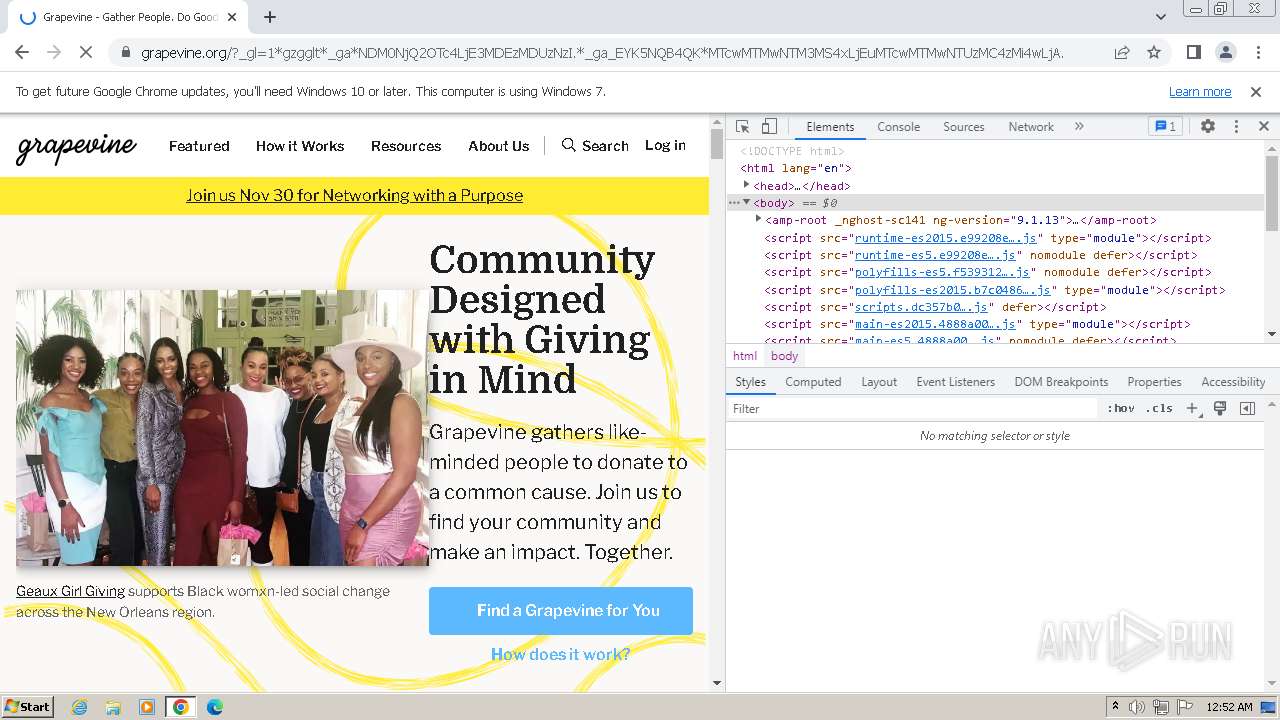The width and height of the screenshot is (1280, 720).
Task: Click Find a Grapevine for You button
Action: pyautogui.click(x=560, y=610)
